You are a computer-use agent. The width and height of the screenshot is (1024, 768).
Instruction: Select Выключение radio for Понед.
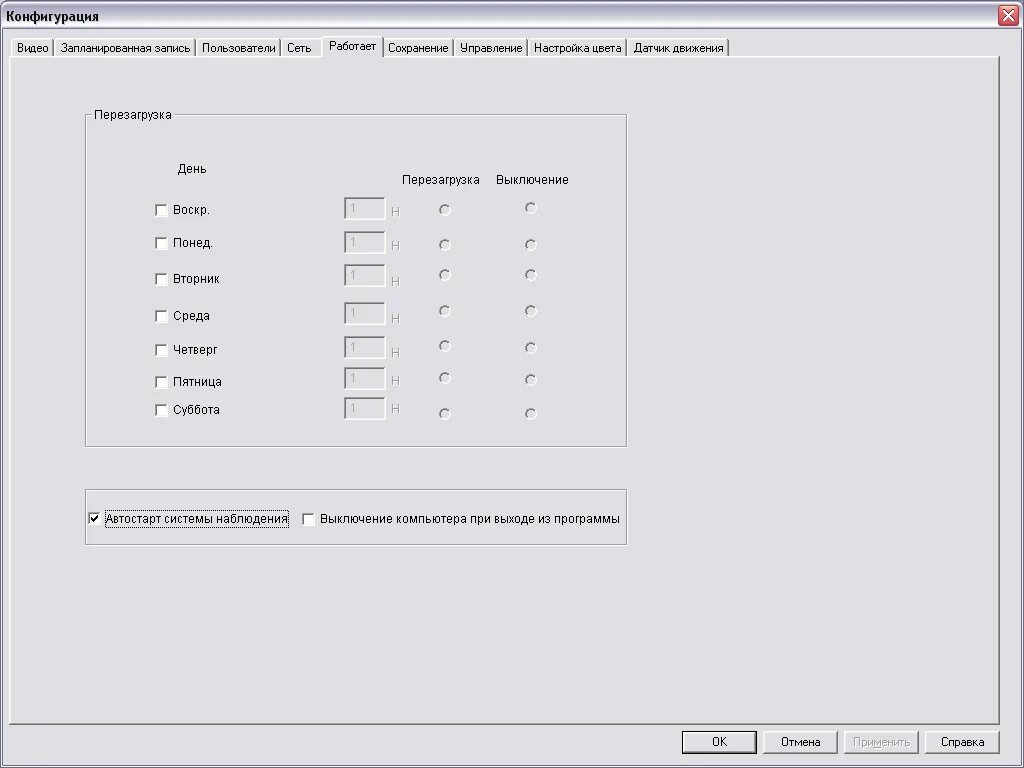(531, 245)
